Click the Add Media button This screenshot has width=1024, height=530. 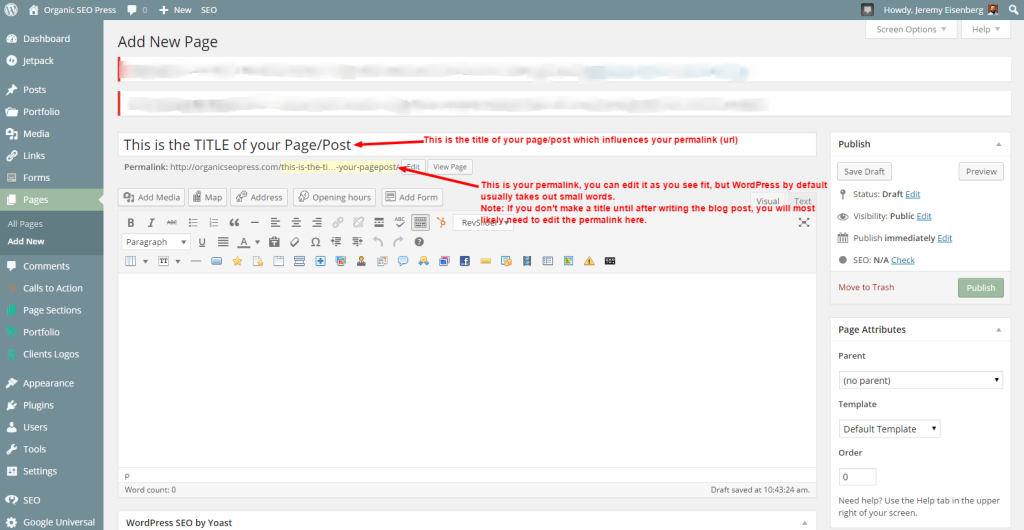tap(152, 197)
